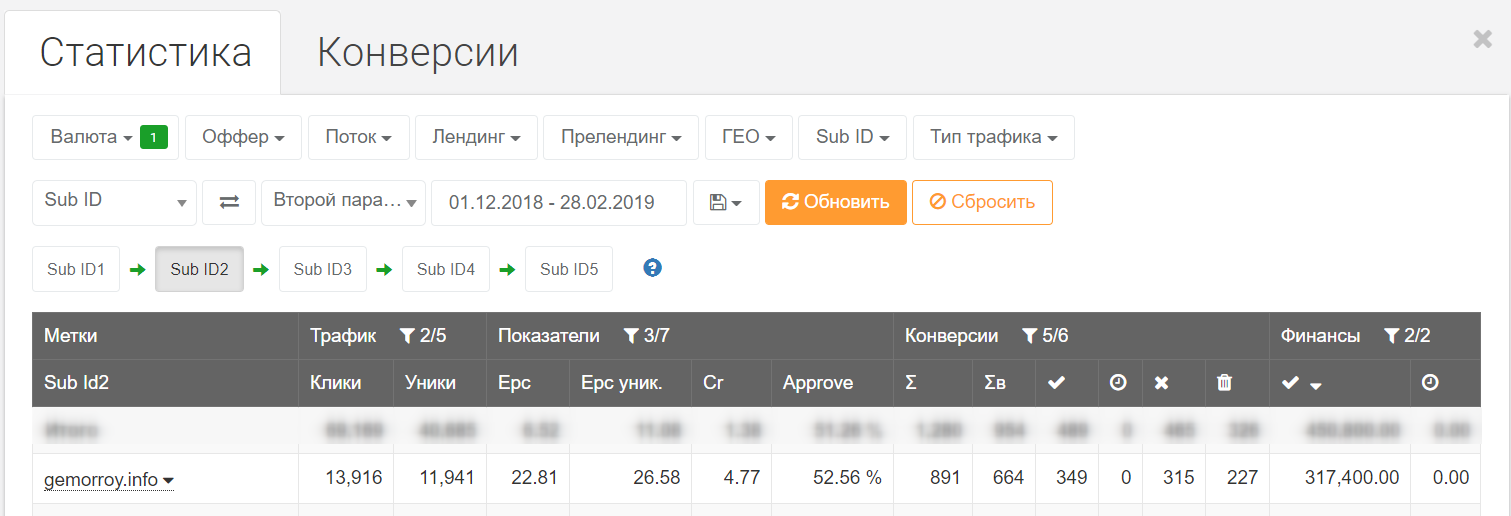Click the date range input field
The width and height of the screenshot is (1511, 516).
click(x=558, y=202)
